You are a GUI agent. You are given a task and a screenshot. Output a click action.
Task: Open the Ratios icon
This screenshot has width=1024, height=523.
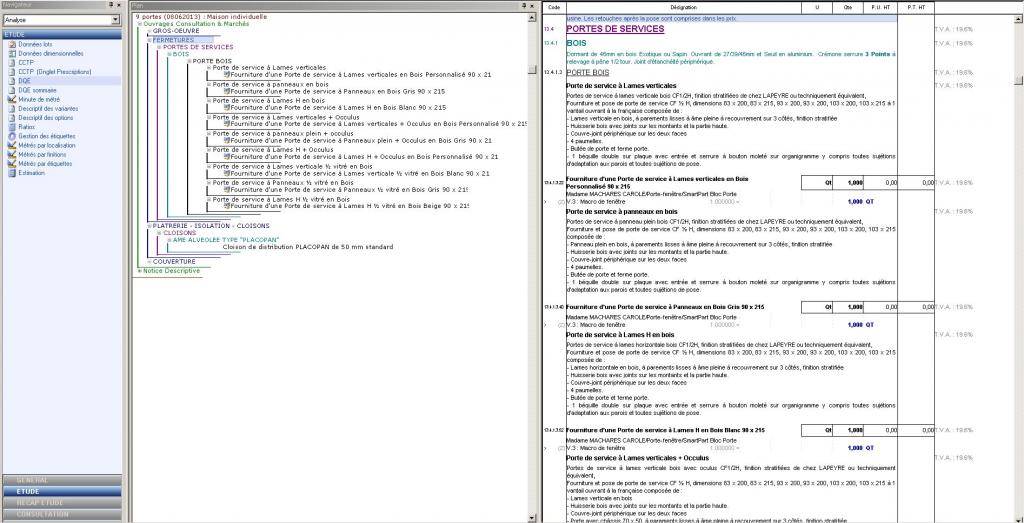click(12, 127)
